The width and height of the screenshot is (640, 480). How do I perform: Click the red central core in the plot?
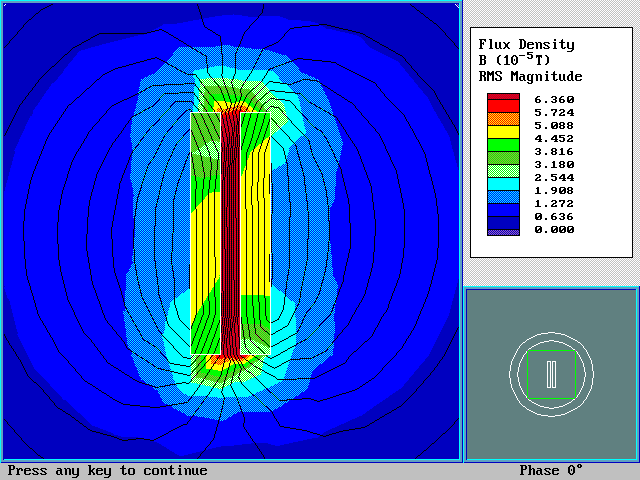coord(231,230)
